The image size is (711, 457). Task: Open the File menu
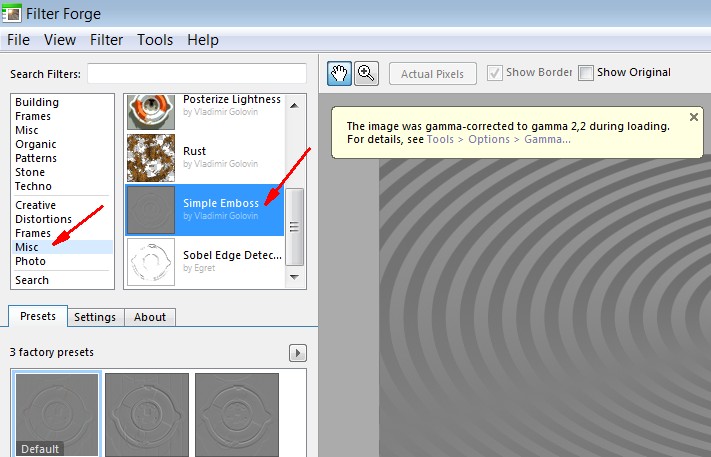pyautogui.click(x=19, y=40)
